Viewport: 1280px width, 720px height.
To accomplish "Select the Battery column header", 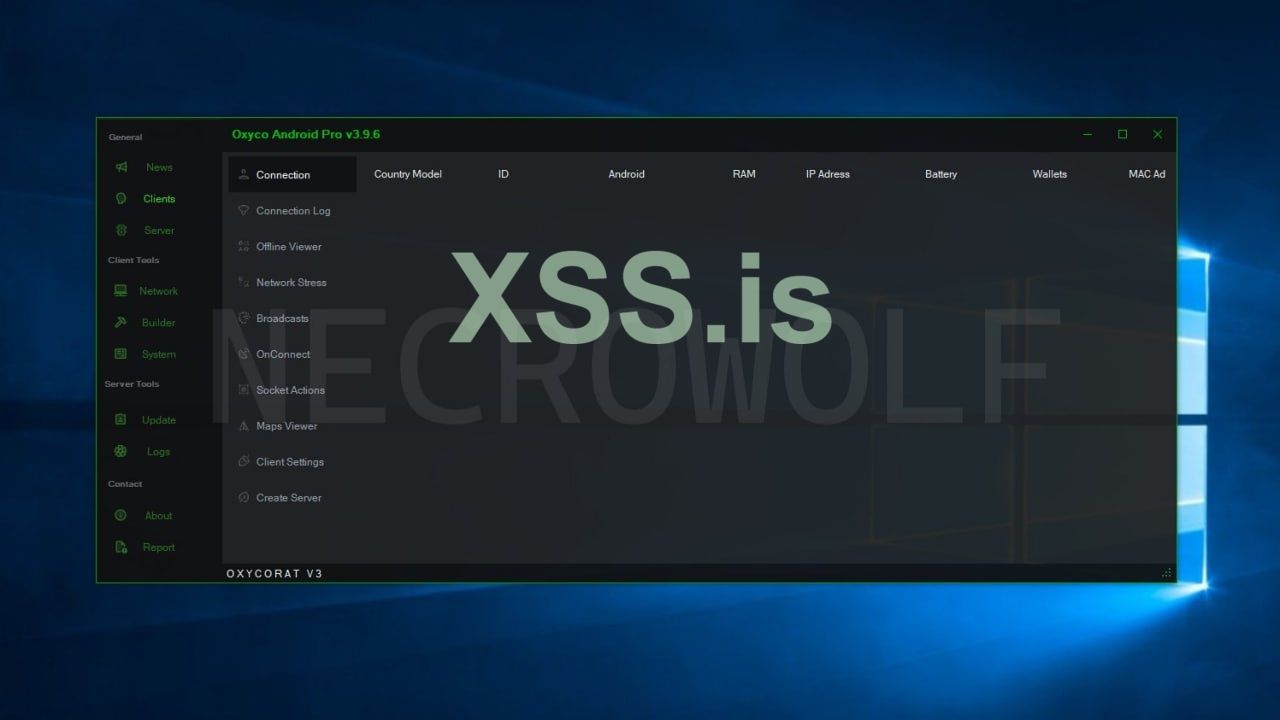I will coord(941,174).
